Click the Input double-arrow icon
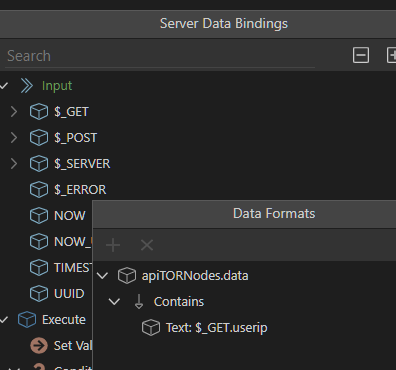 point(27,86)
